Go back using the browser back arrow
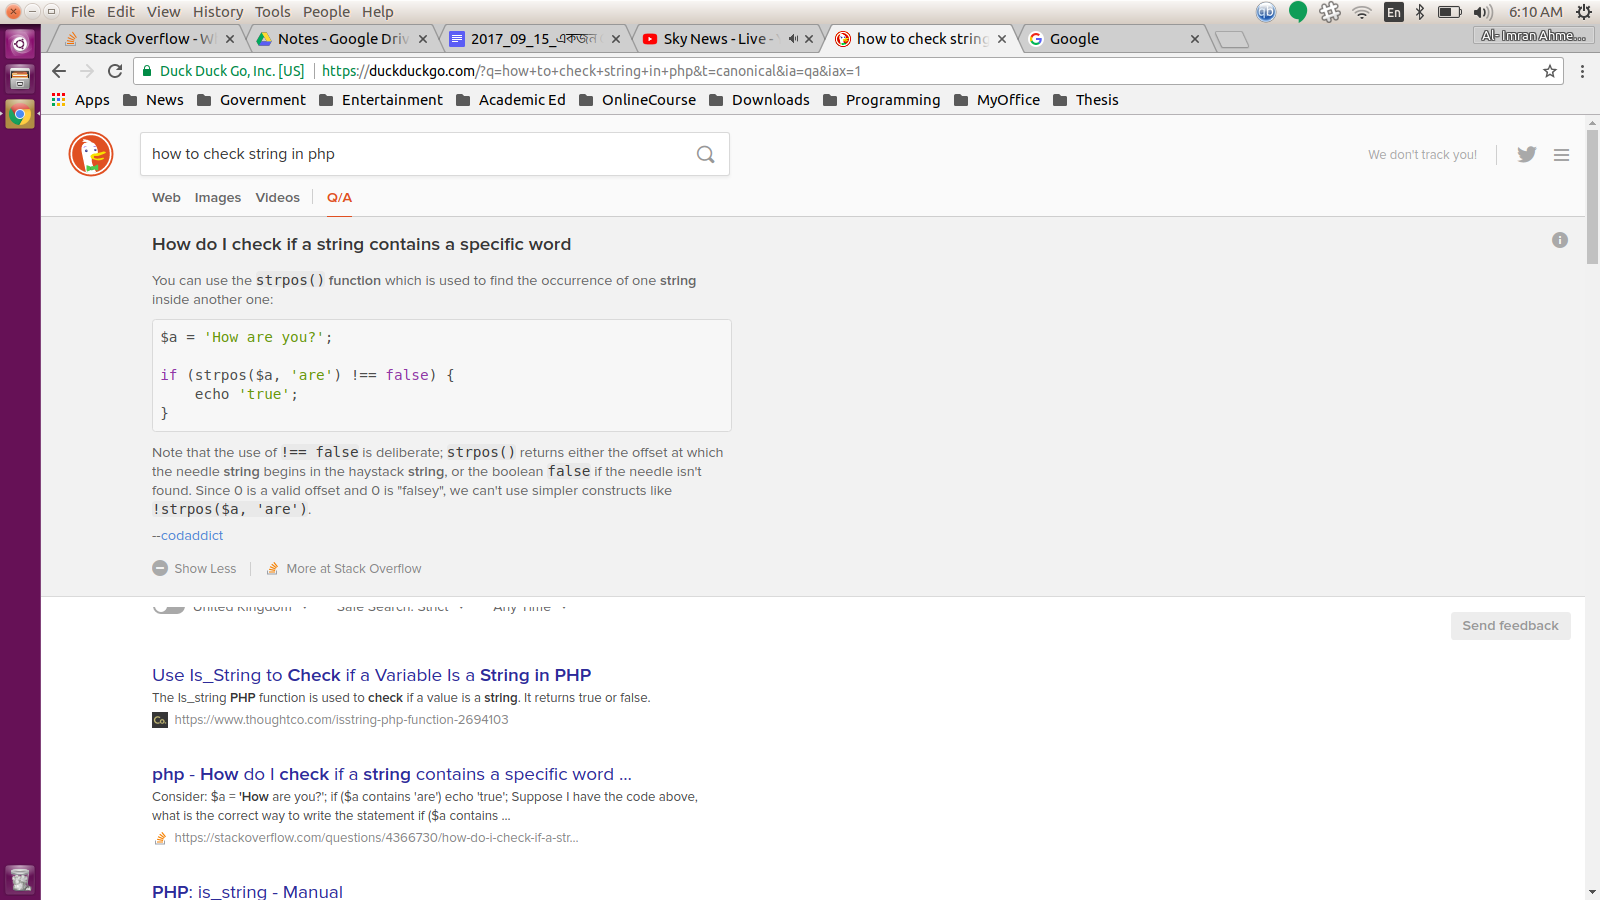Viewport: 1600px width, 900px height. pos(59,71)
